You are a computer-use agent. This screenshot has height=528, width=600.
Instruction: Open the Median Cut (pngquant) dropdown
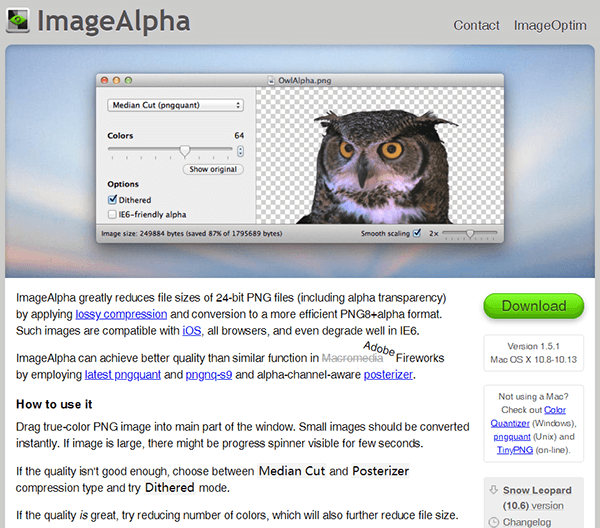pos(176,105)
